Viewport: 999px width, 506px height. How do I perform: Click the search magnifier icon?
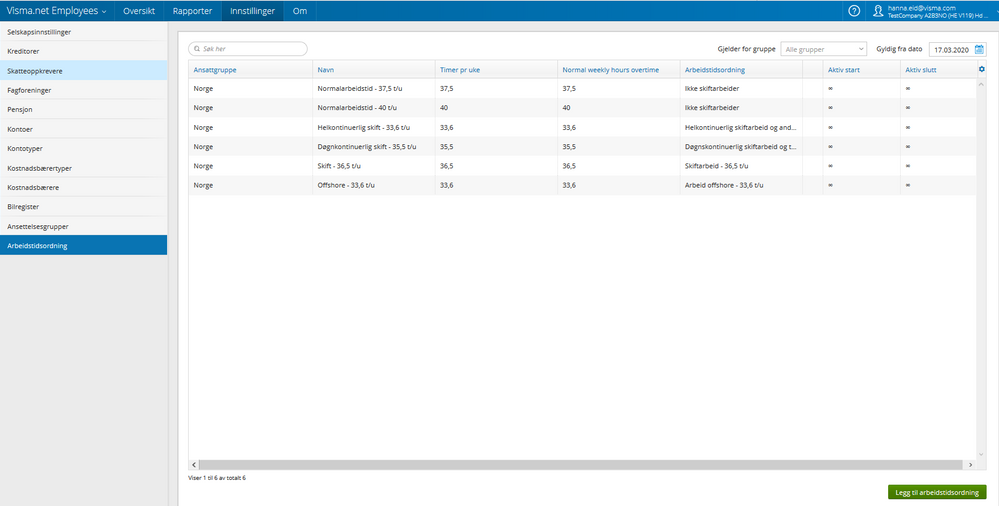click(x=198, y=49)
